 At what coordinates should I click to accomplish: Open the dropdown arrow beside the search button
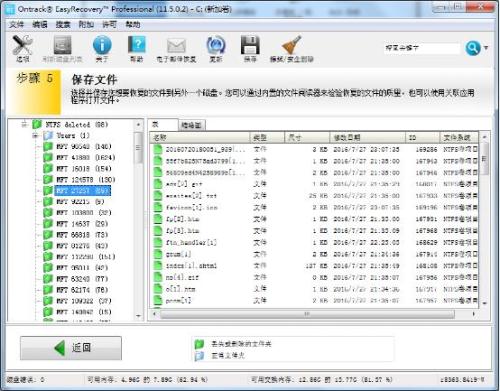tap(486, 48)
